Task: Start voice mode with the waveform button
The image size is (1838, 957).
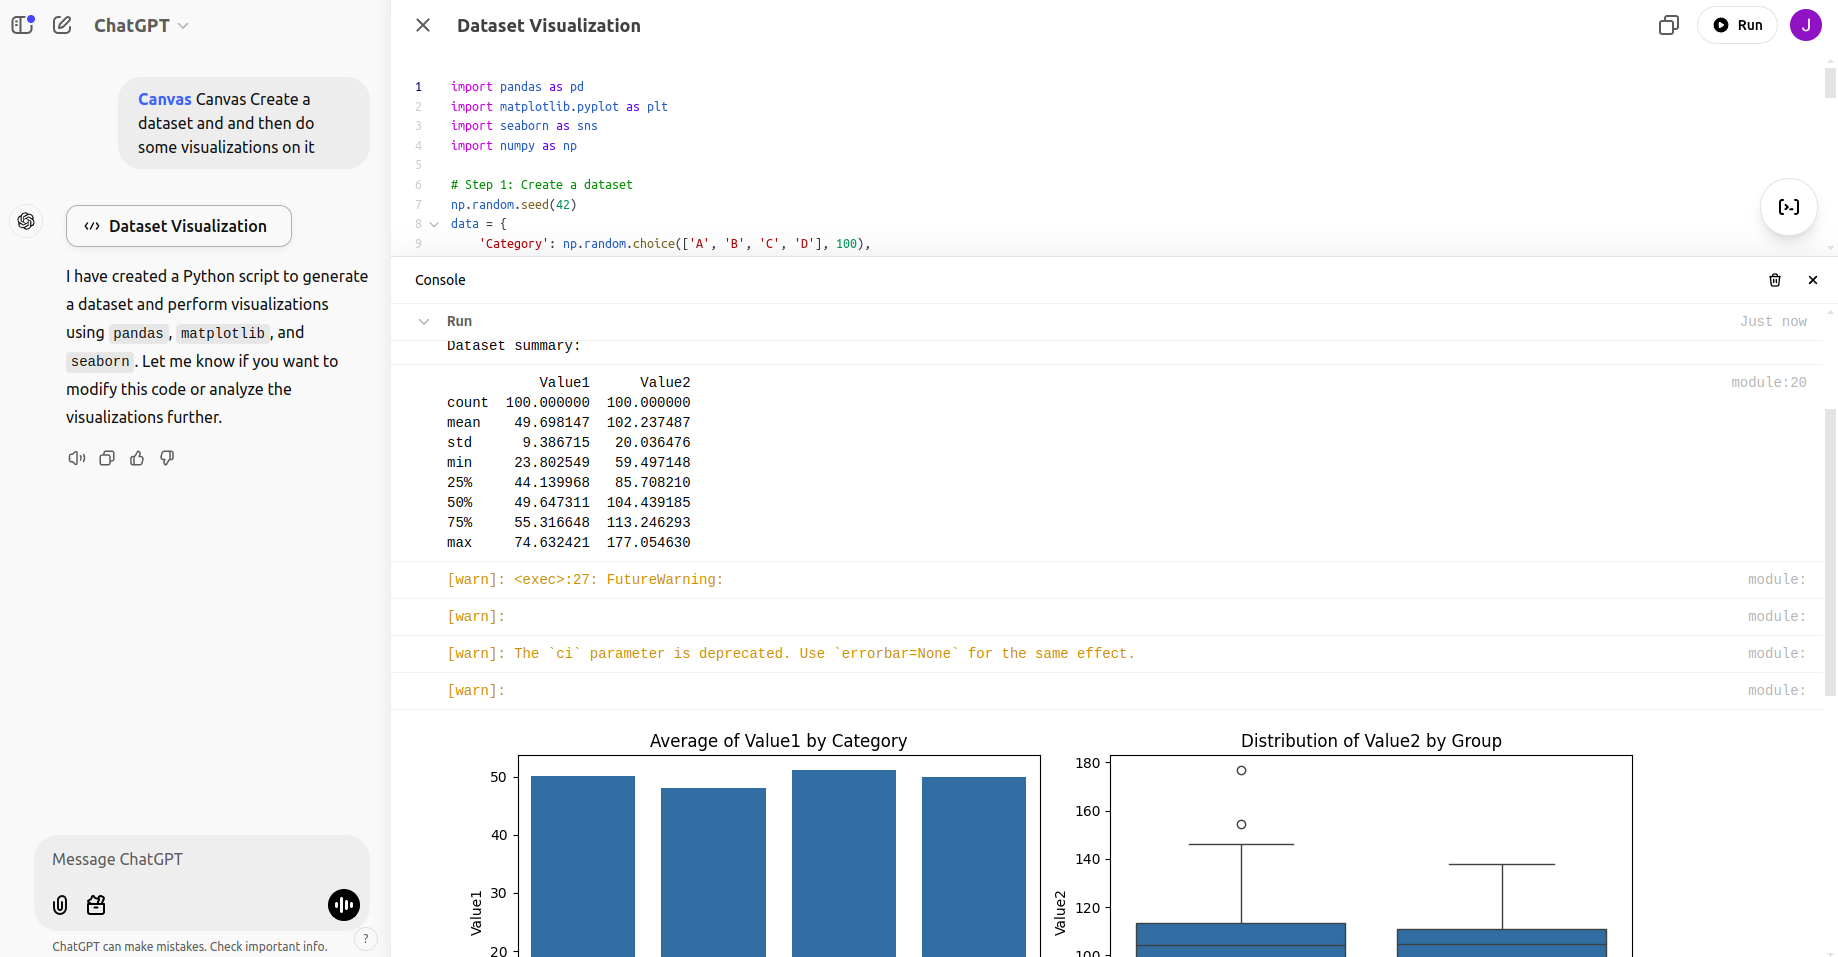Action: click(x=344, y=905)
